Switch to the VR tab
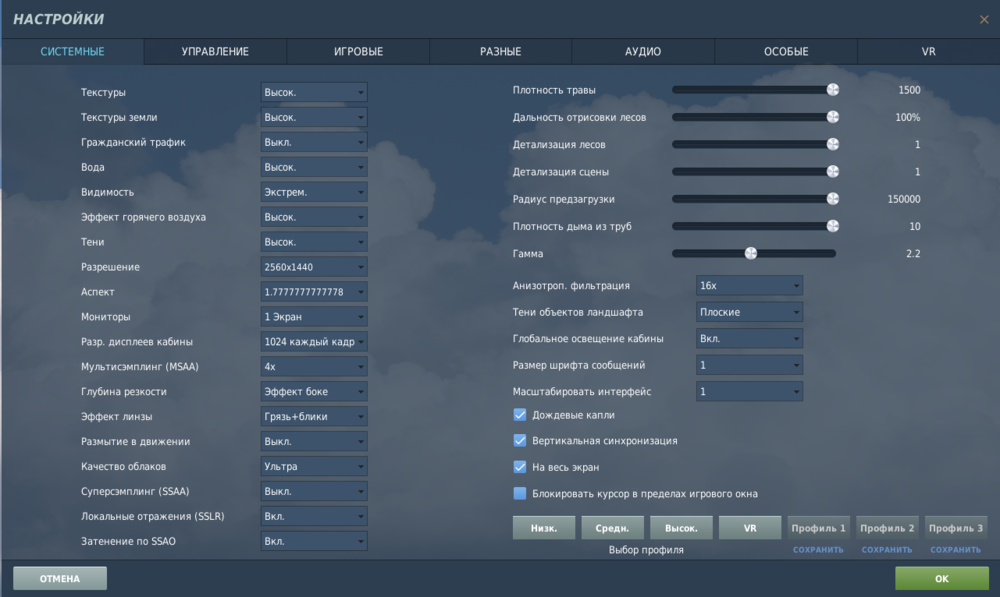Screen dimensions: 1000x597 coord(929,52)
